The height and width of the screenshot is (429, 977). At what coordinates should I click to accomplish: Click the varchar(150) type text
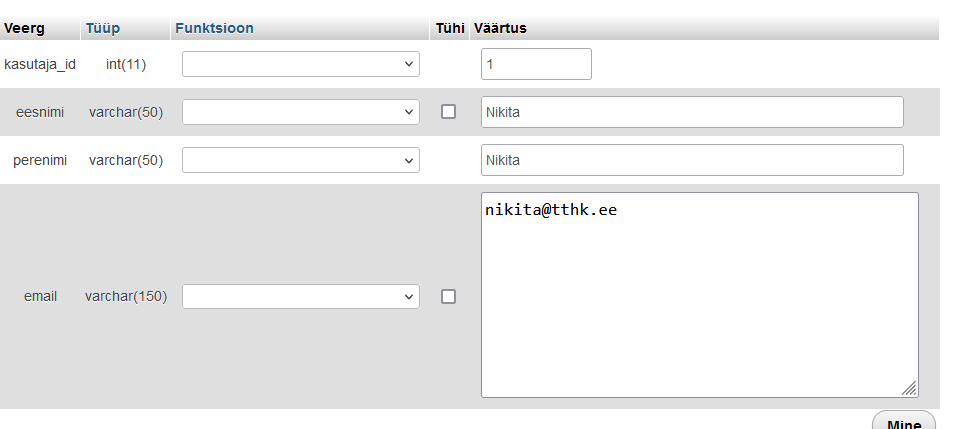point(126,296)
